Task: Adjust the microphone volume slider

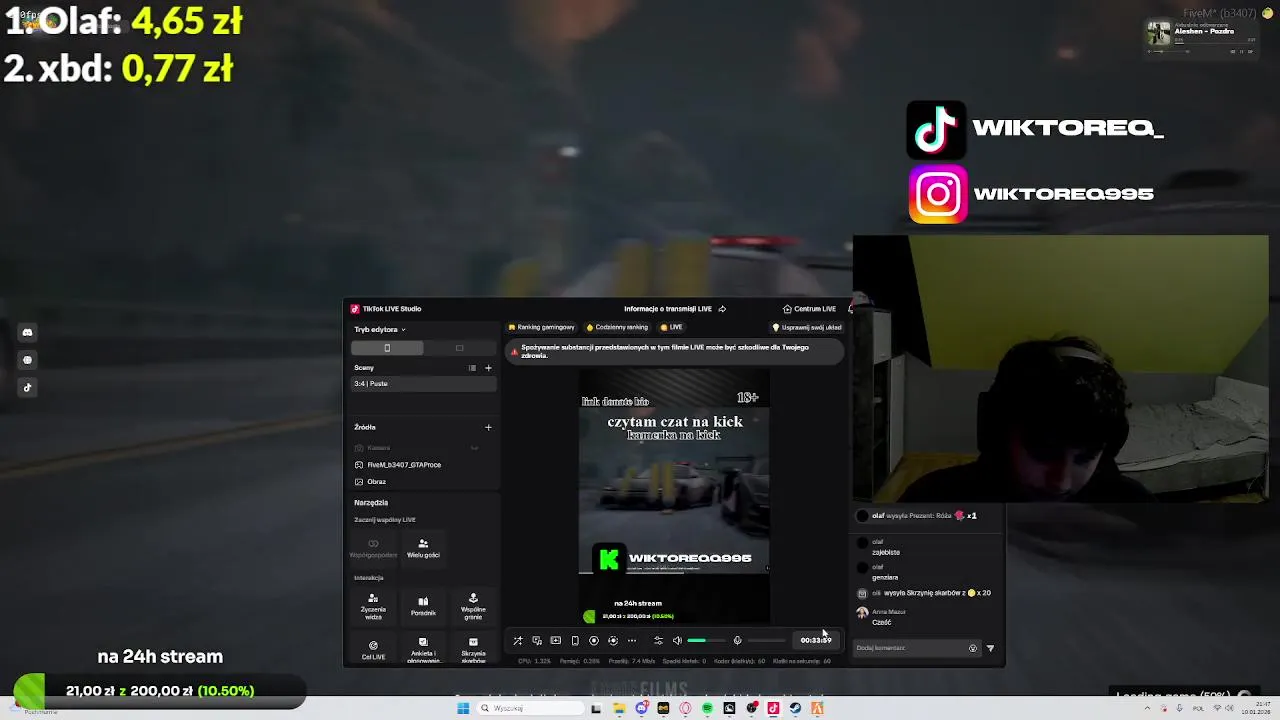Action: (766, 641)
